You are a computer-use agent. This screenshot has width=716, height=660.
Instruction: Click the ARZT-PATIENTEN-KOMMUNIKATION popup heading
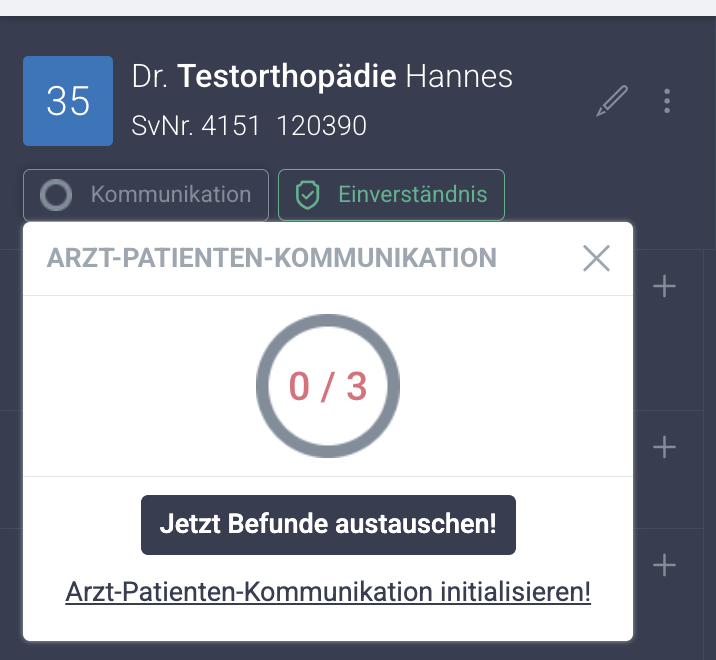click(x=272, y=258)
